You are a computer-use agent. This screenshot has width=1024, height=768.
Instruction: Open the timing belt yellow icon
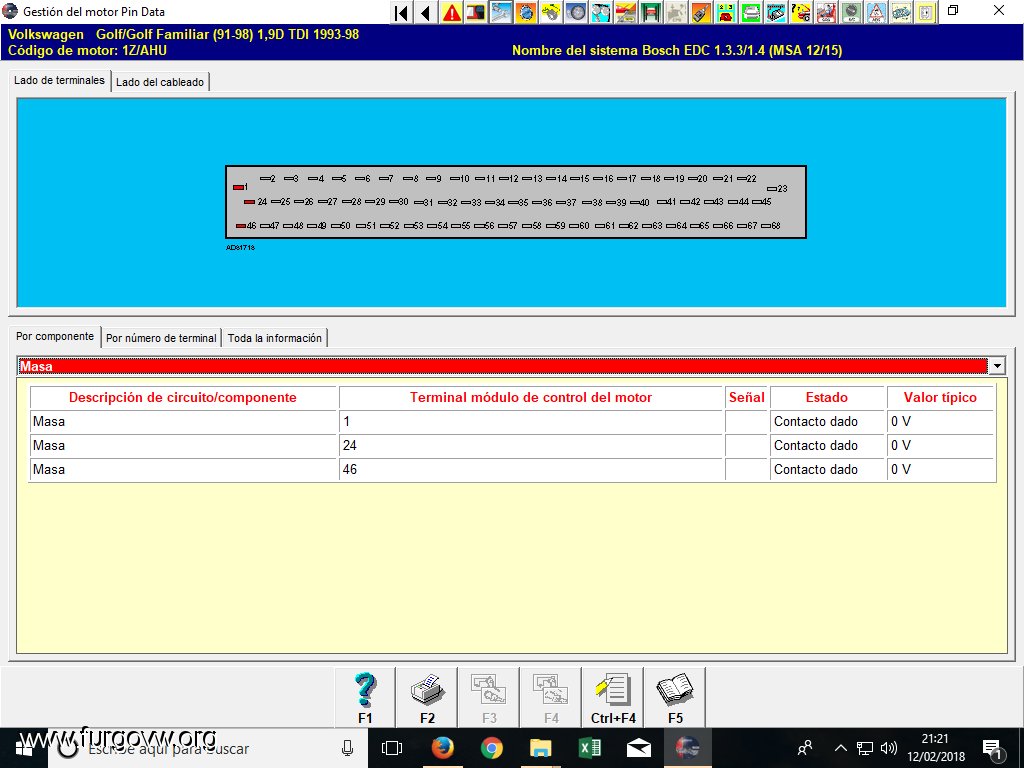pos(551,12)
